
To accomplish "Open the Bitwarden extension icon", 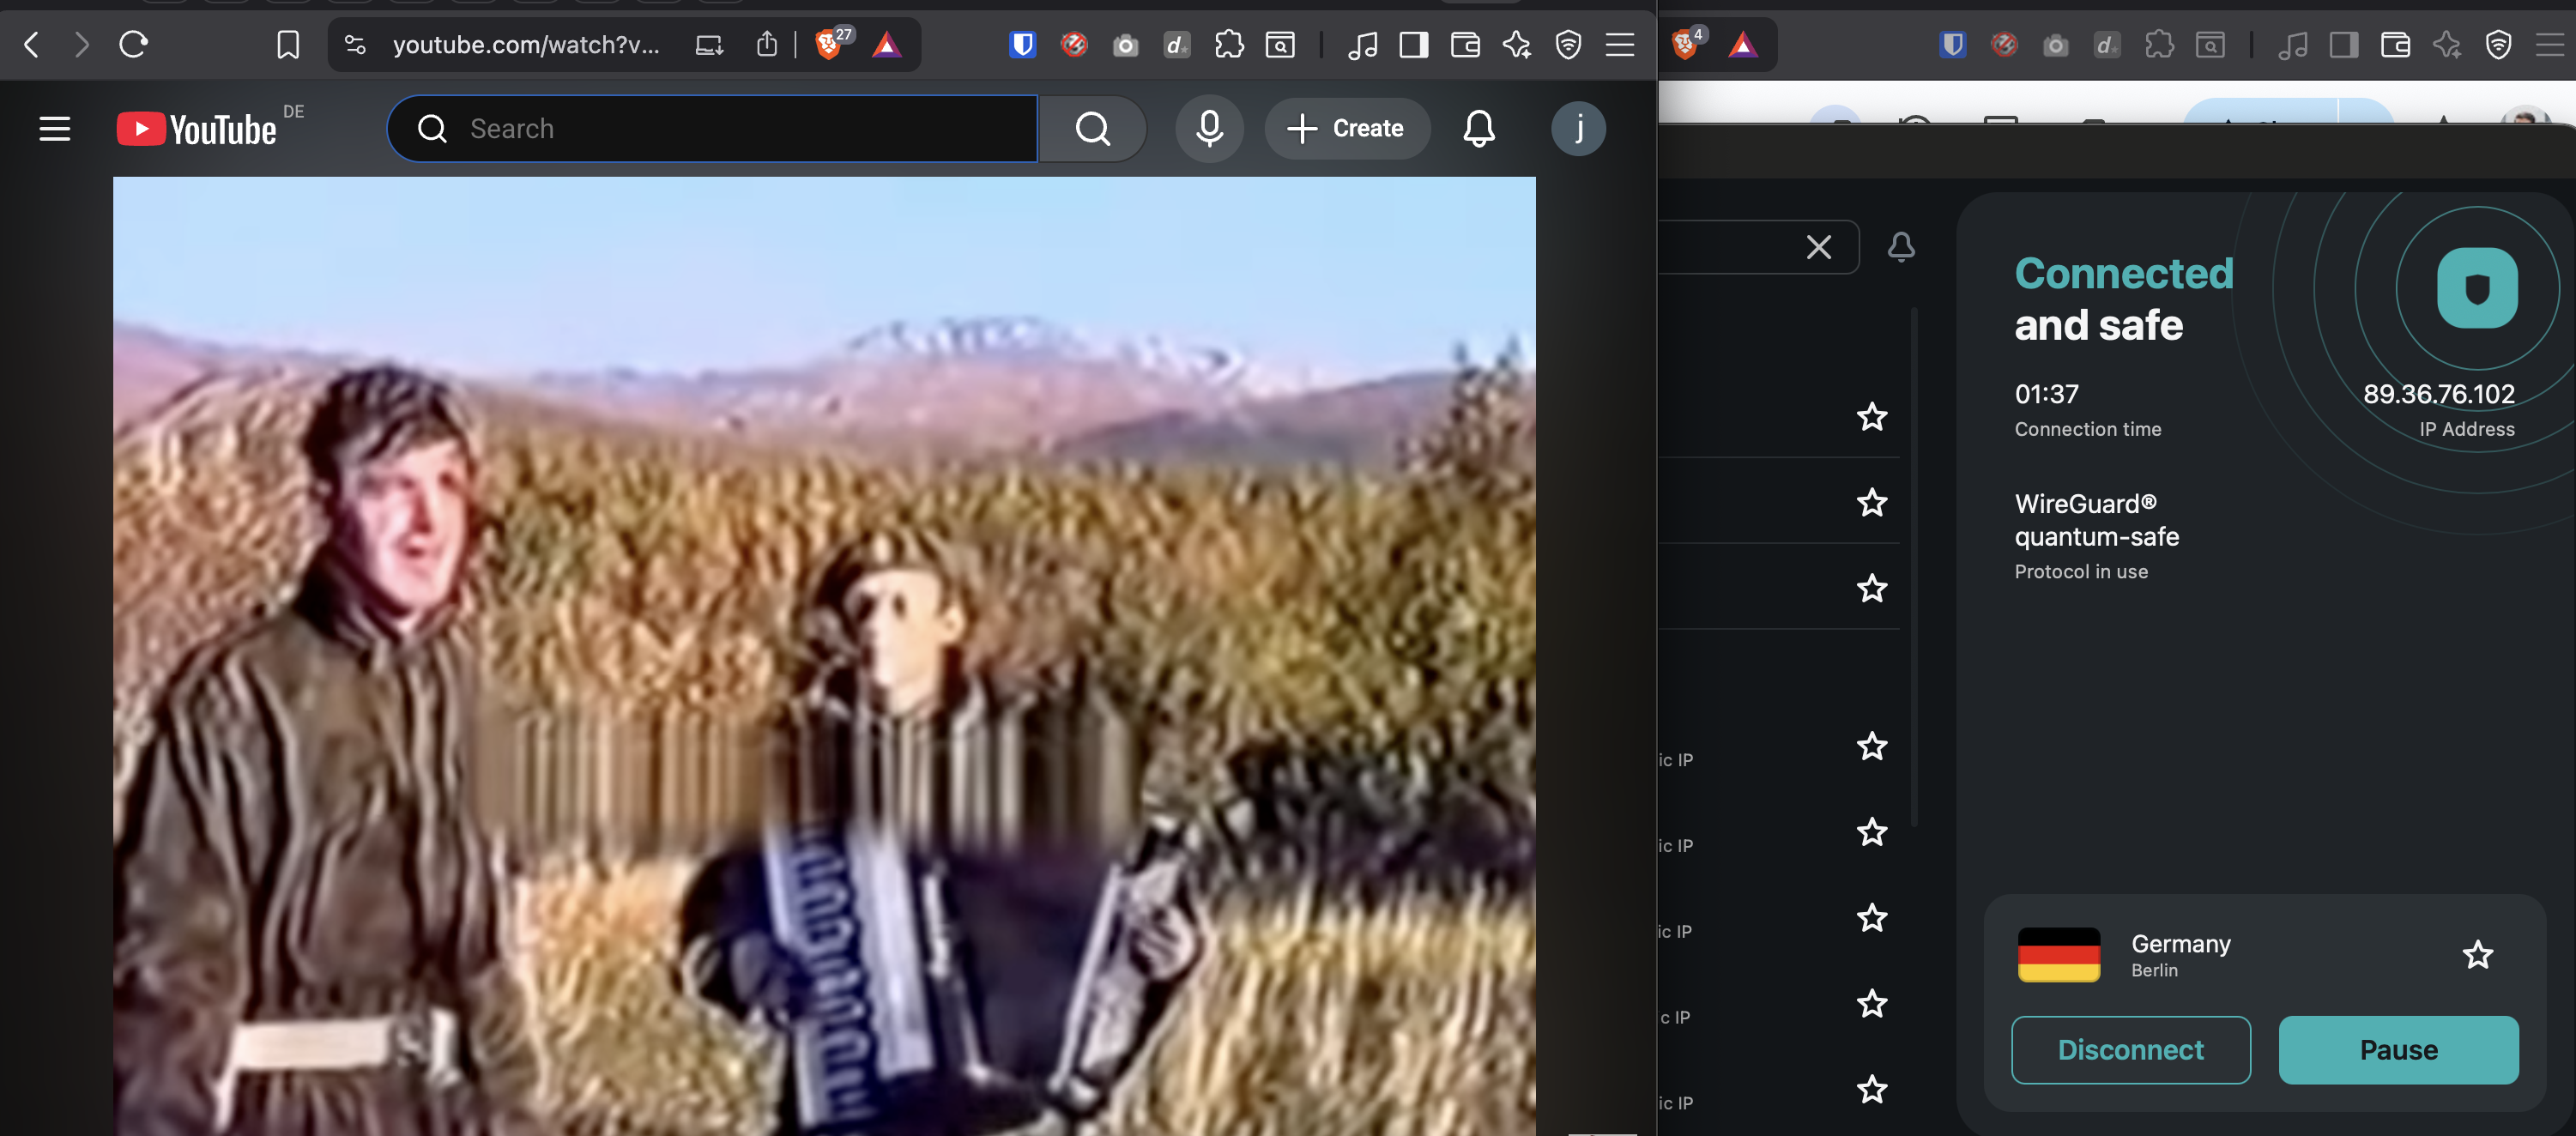I will click(1021, 45).
